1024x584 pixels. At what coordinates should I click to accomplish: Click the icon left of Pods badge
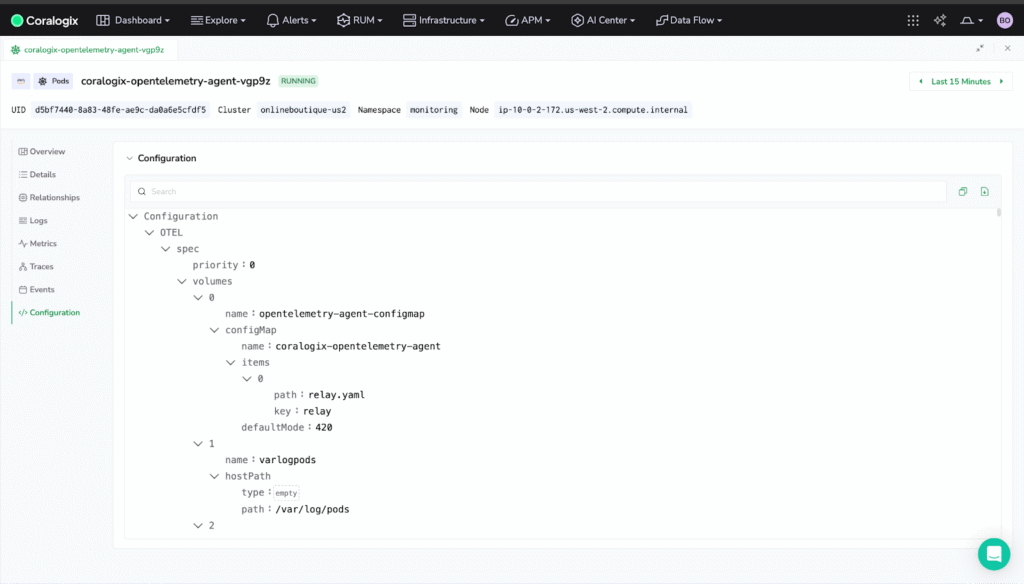pos(21,81)
